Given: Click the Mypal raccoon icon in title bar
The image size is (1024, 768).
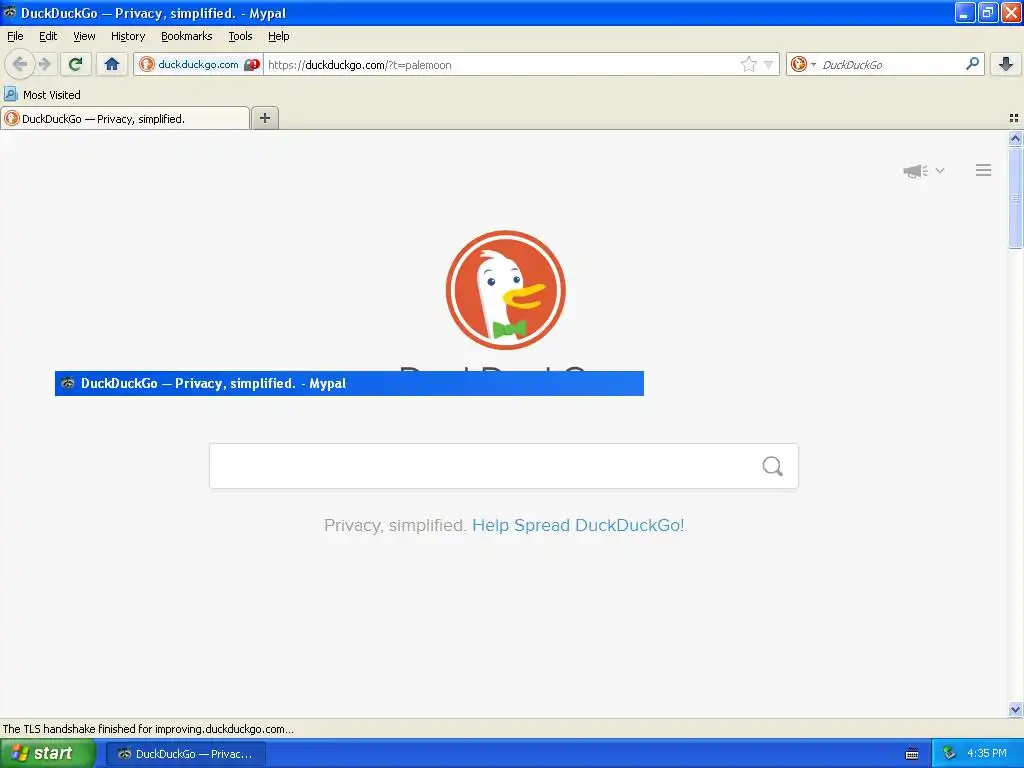Looking at the screenshot, I should pyautogui.click(x=10, y=12).
